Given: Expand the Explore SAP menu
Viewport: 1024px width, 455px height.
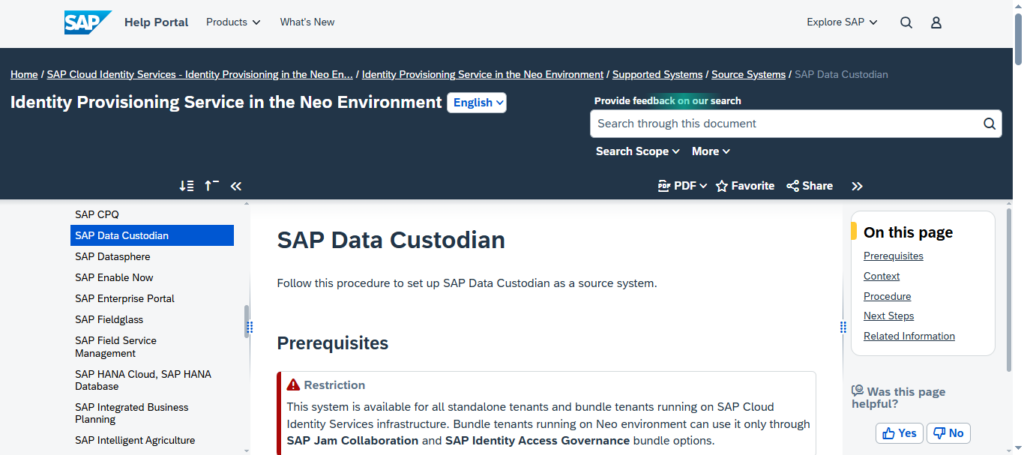Looking at the screenshot, I should coord(842,22).
